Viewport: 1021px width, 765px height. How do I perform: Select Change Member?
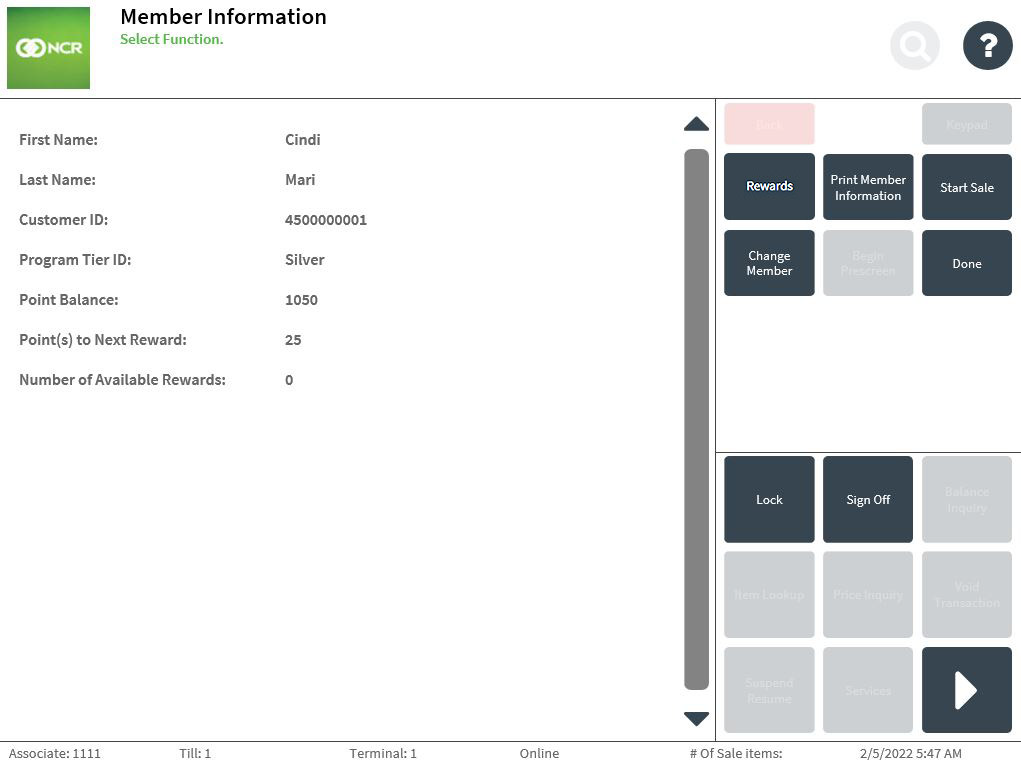point(769,263)
